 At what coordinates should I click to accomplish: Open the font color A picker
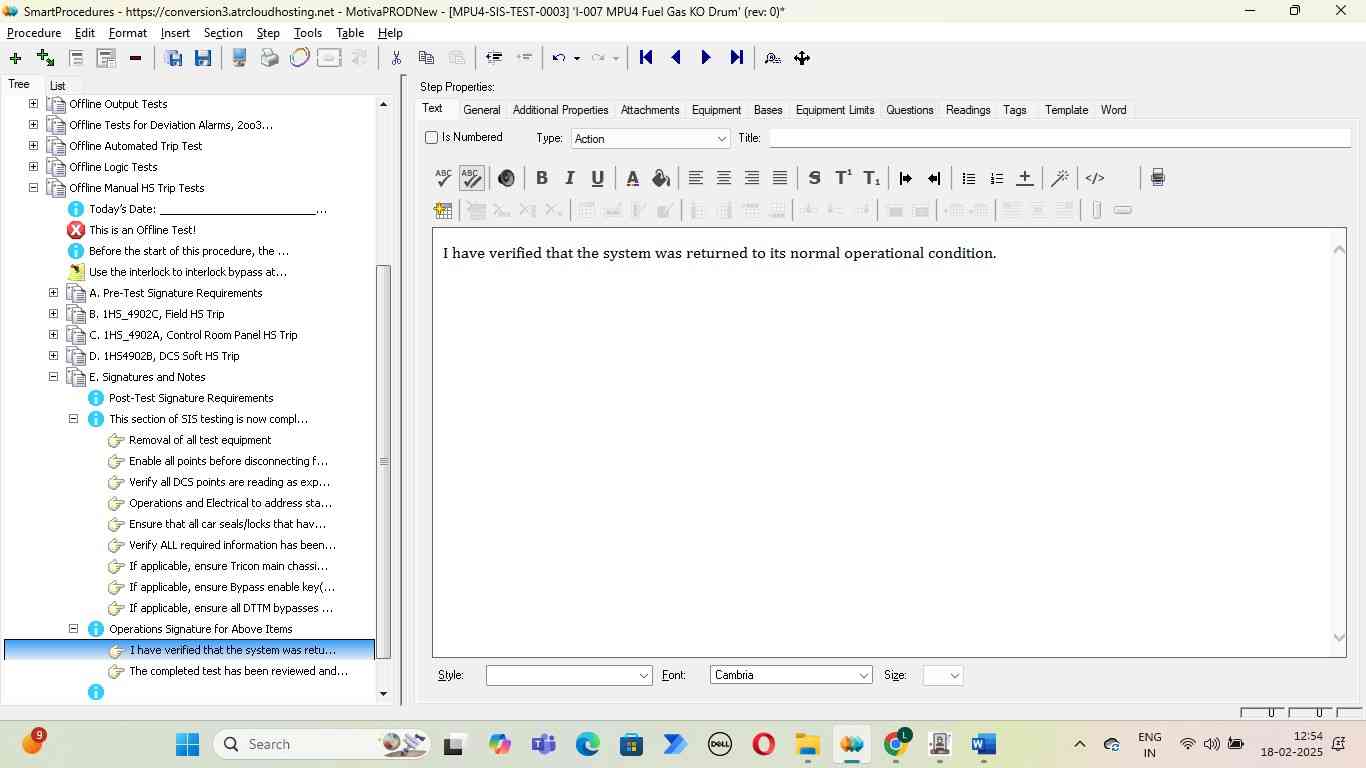632,178
